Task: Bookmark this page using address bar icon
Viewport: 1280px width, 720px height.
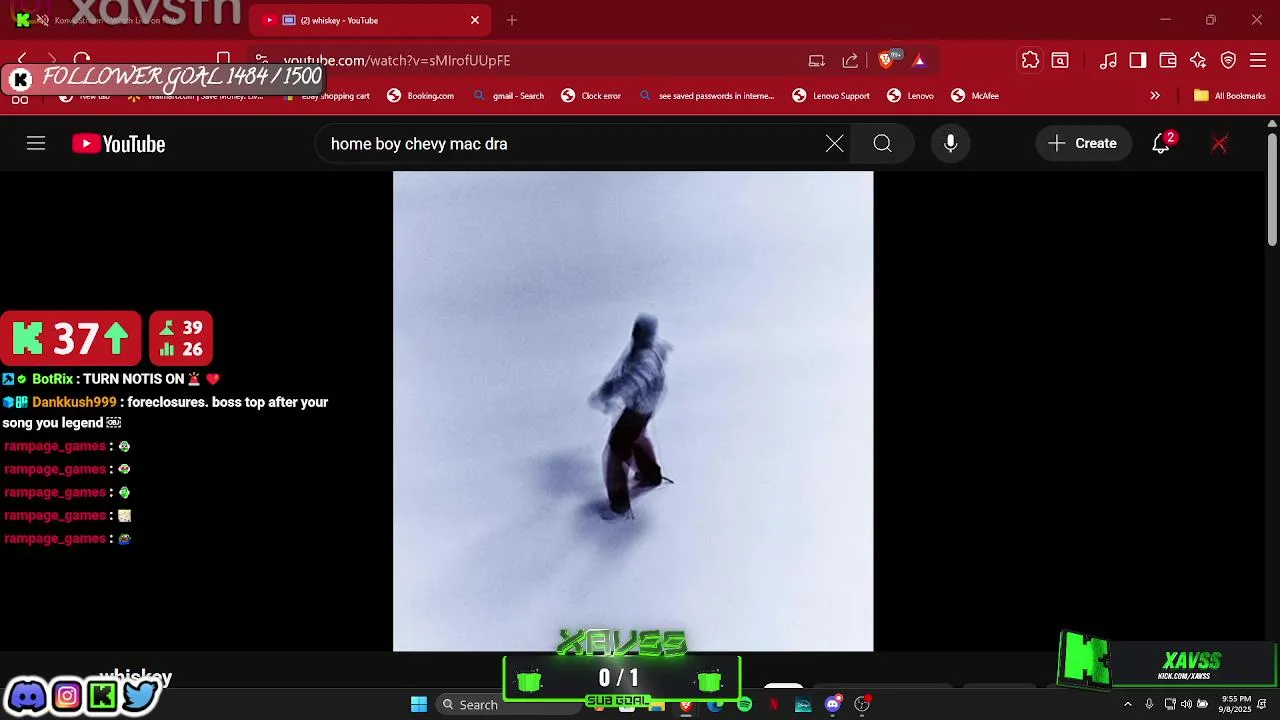Action: (224, 60)
